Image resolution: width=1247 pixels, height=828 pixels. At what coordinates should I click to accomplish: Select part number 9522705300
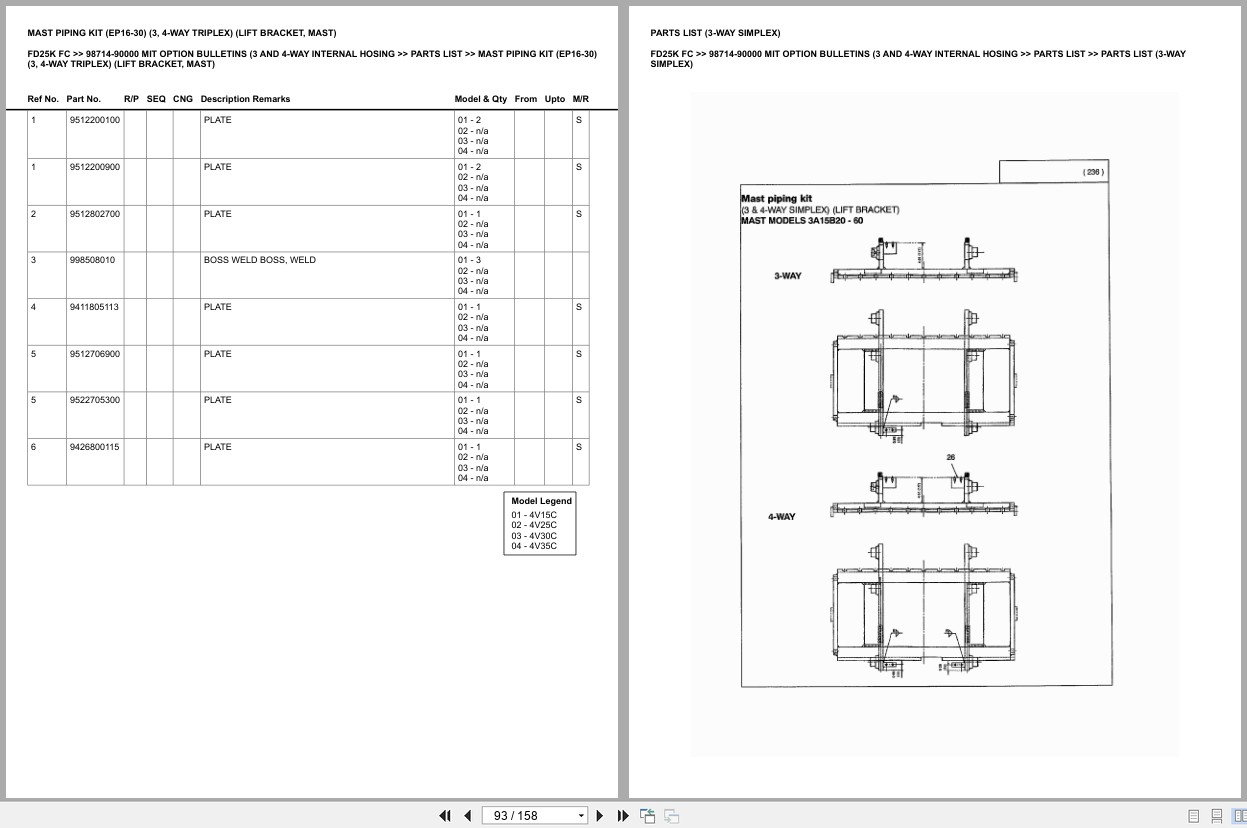coord(95,400)
